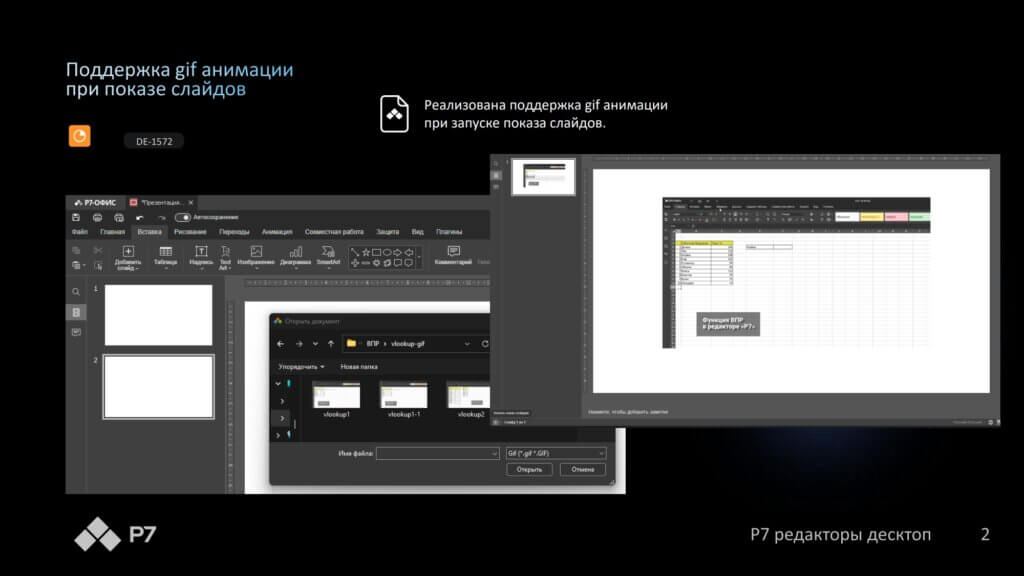Toggle the Автосохранение autosave switch
Viewport: 1024px width, 576px height.
(183, 217)
